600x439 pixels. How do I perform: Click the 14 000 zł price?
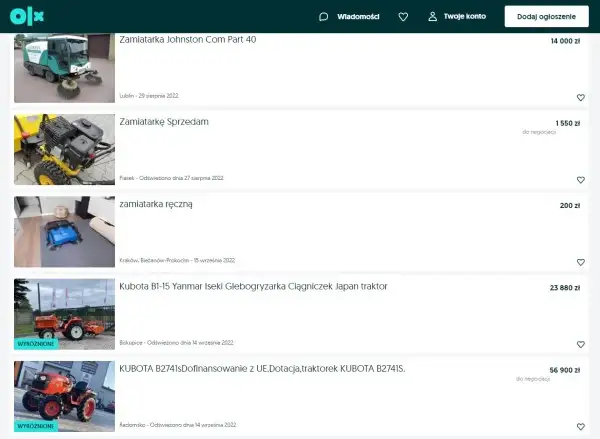pyautogui.click(x=565, y=41)
